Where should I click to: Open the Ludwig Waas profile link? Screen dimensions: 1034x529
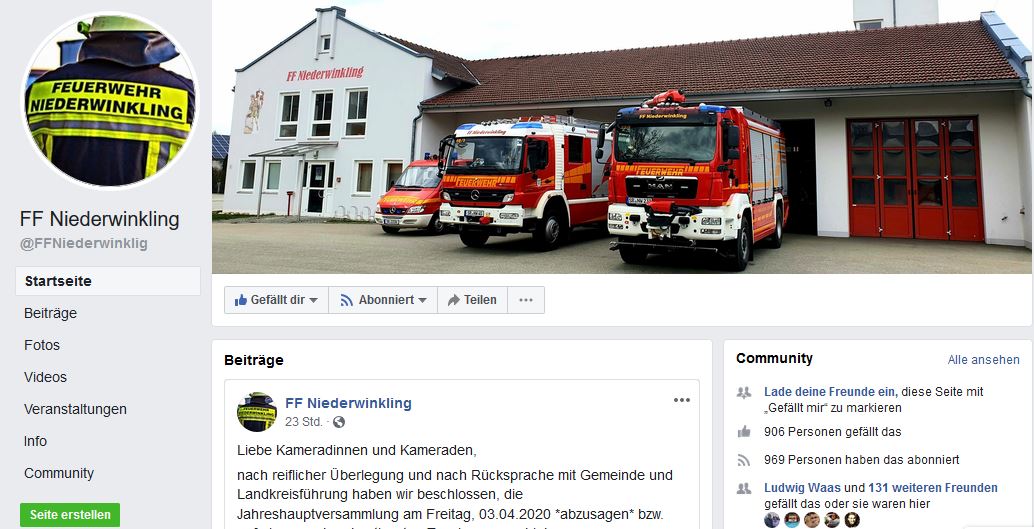pos(802,488)
